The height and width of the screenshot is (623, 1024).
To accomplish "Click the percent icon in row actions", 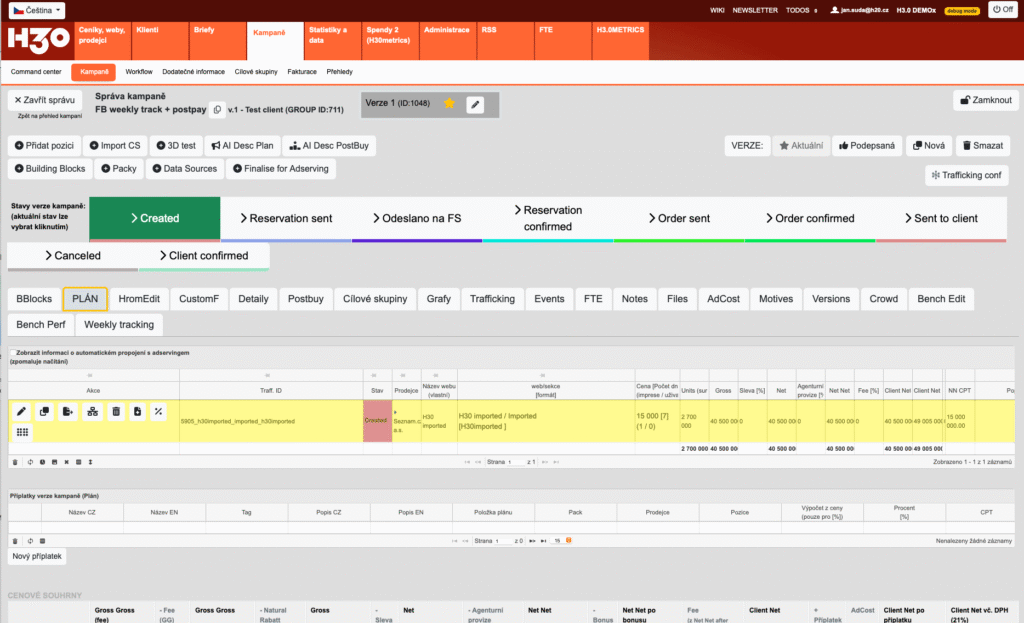I will coord(159,411).
